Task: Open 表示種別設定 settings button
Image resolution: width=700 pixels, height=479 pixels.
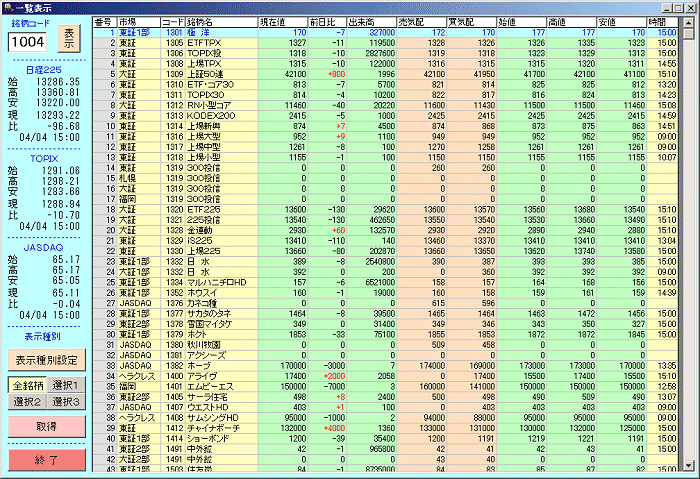Action: pos(46,360)
